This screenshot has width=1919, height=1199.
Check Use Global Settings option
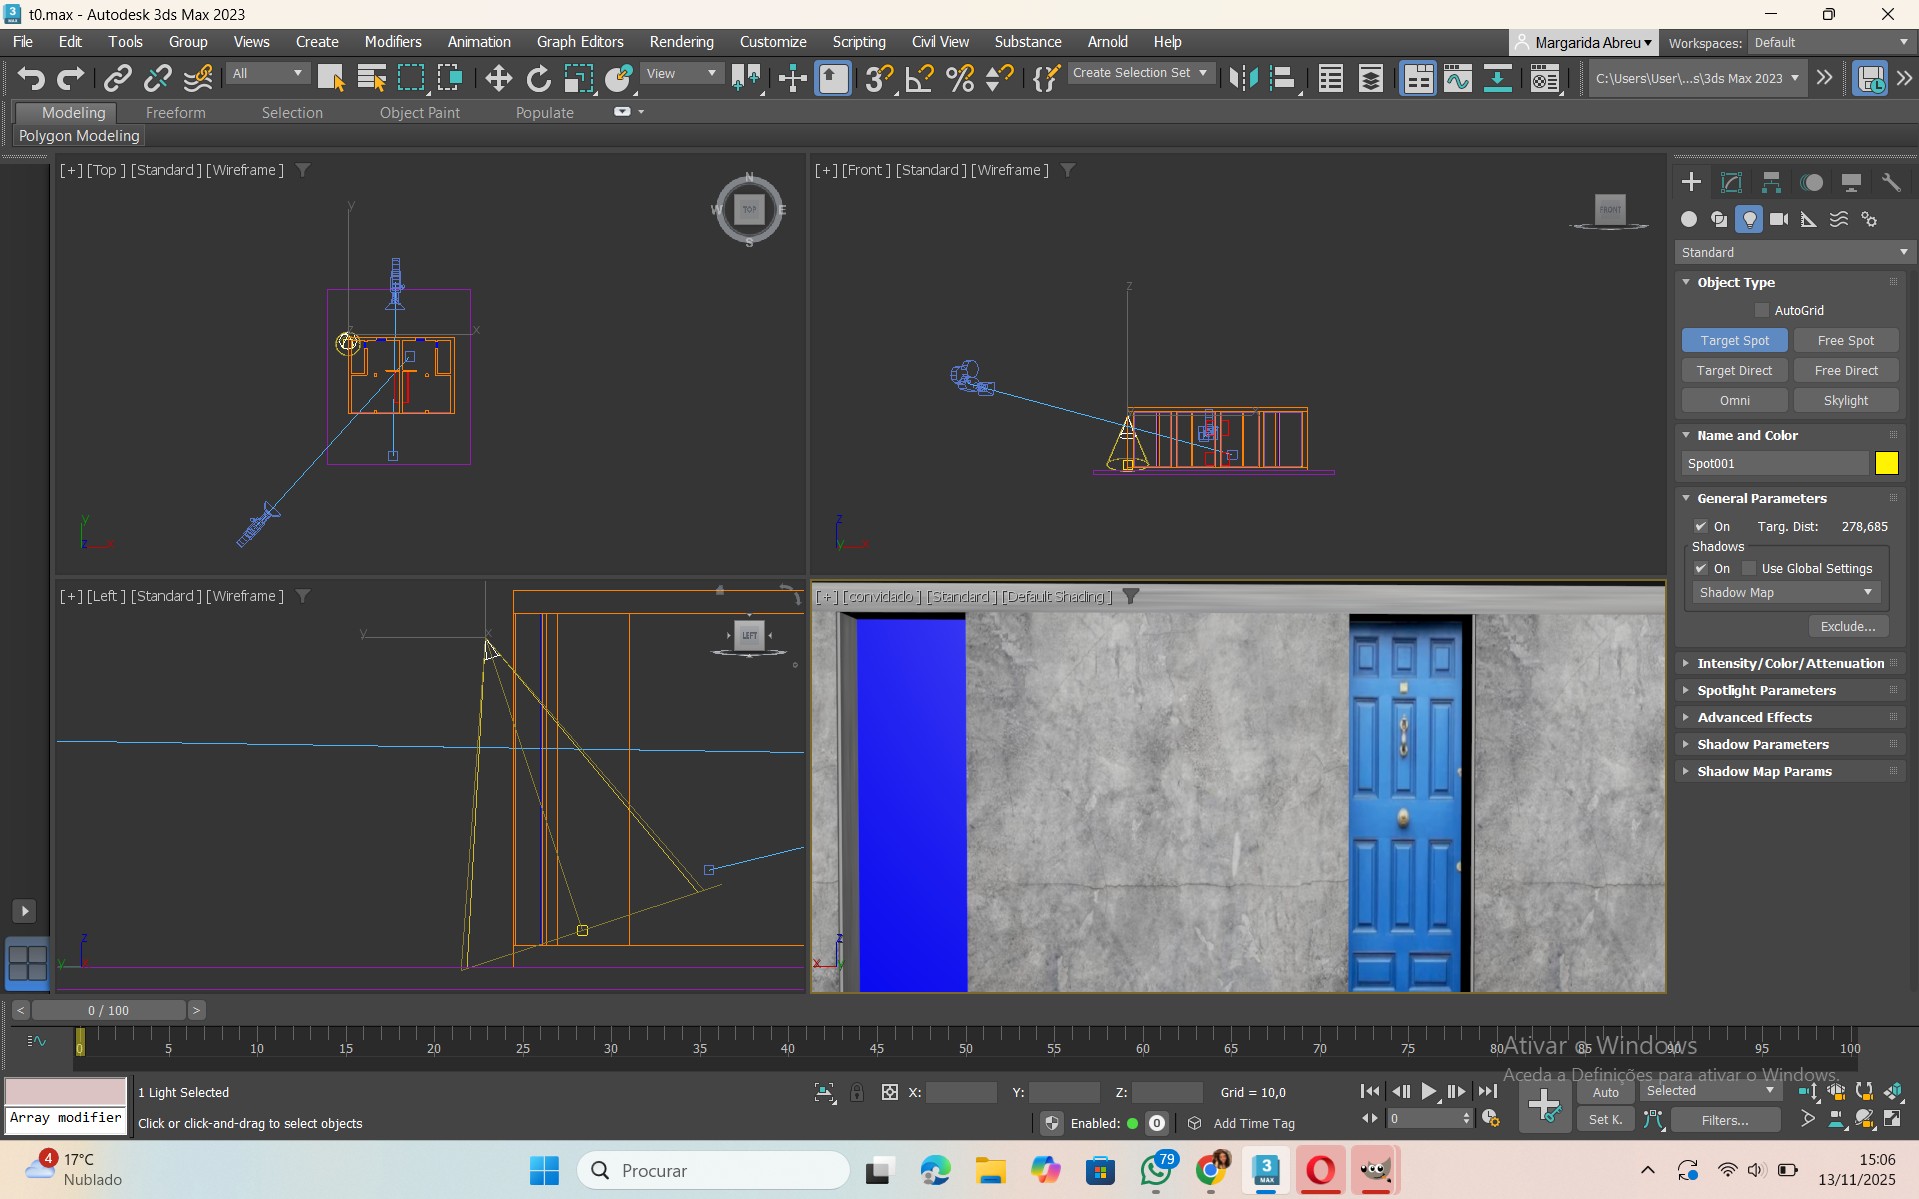click(1749, 568)
